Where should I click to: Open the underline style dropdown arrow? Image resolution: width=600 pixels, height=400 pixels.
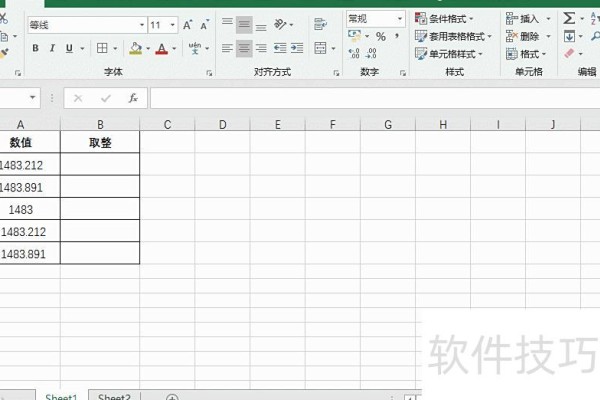82,49
